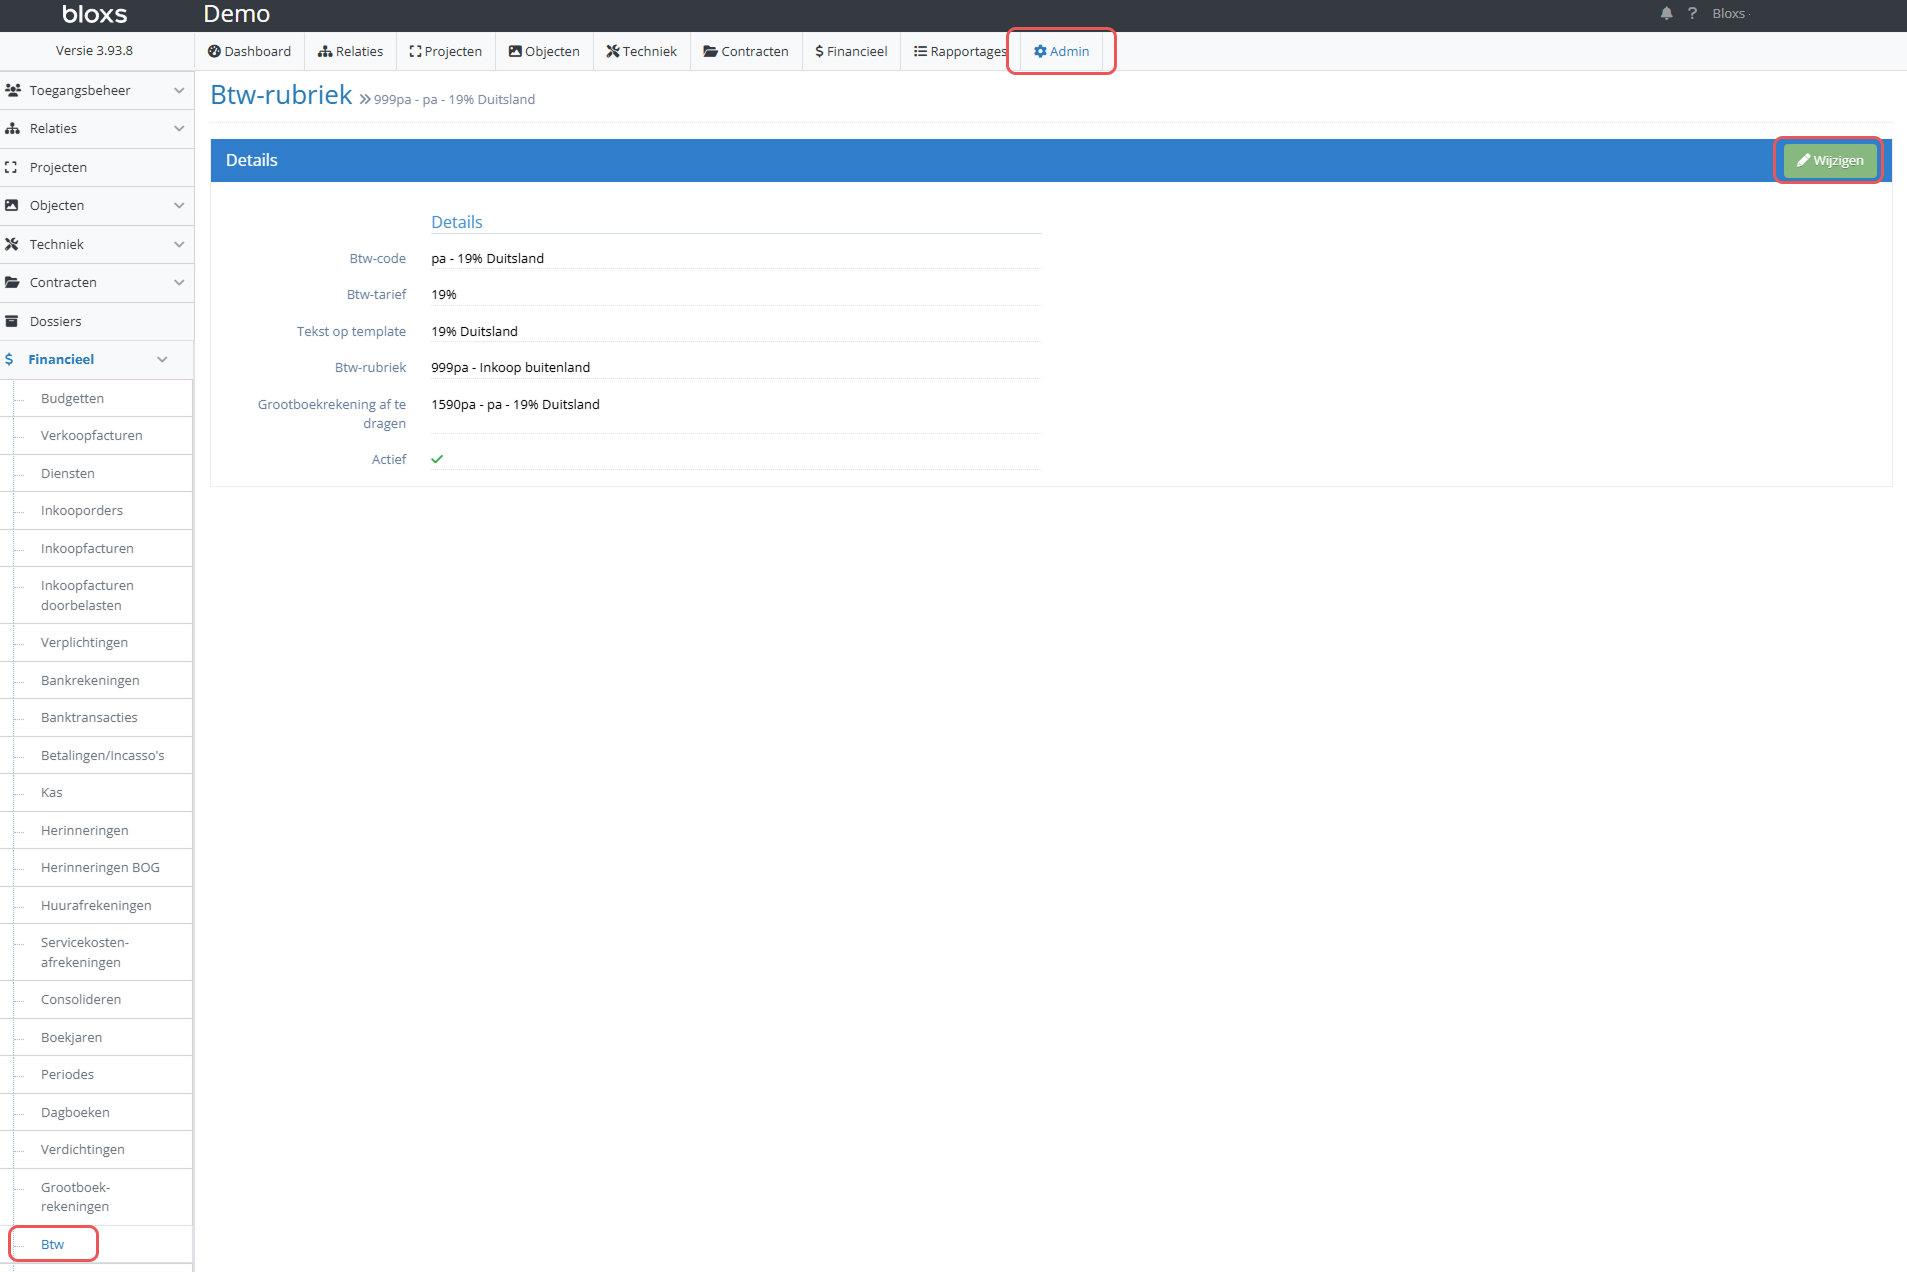The image size is (1907, 1272).
Task: Collapse the Financieel sidebar section chevron
Action: click(x=162, y=359)
